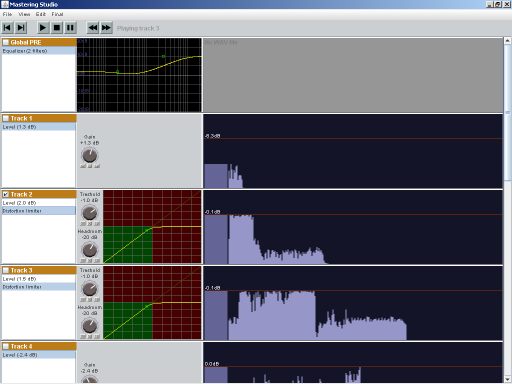This screenshot has width=512, height=384.
Task: Click the Track 2 Headroom knob
Action: pyautogui.click(x=90, y=250)
